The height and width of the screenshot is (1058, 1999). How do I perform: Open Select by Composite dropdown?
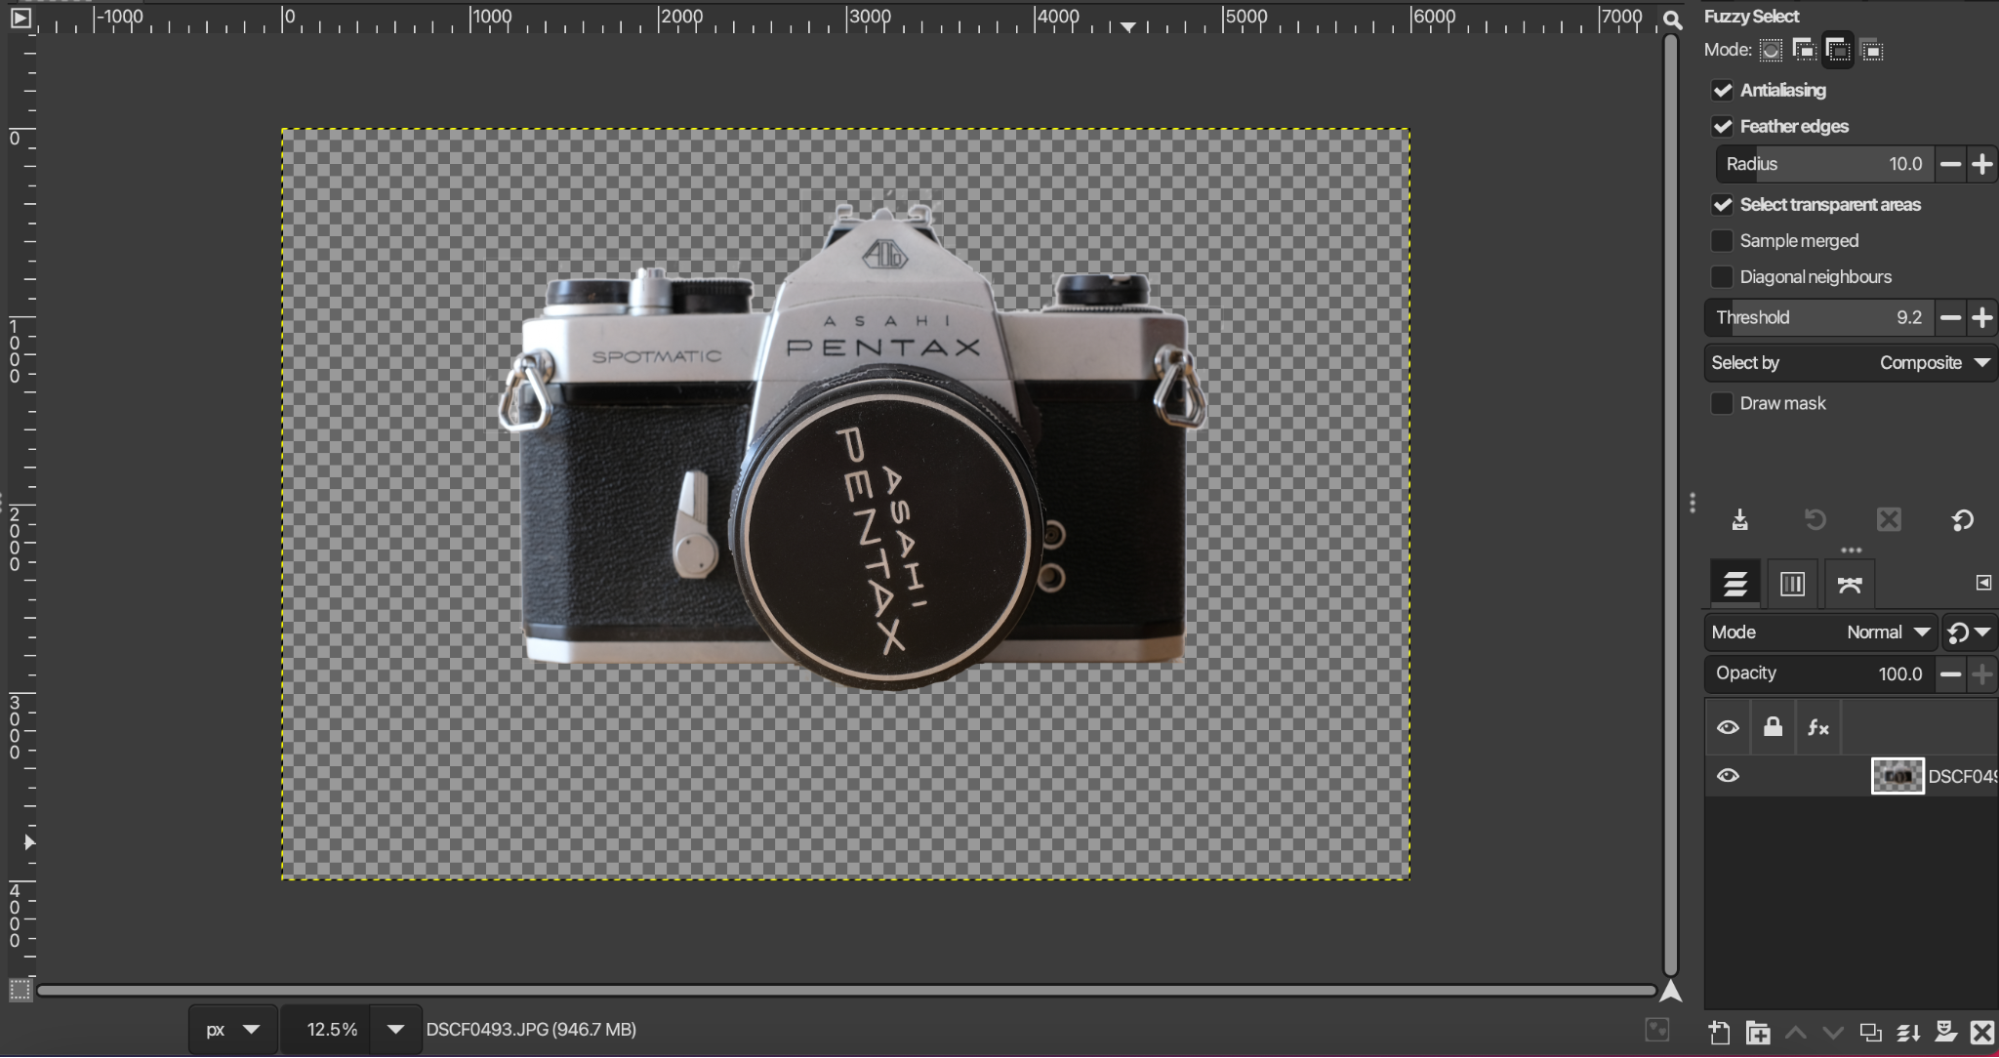[x=1850, y=363]
